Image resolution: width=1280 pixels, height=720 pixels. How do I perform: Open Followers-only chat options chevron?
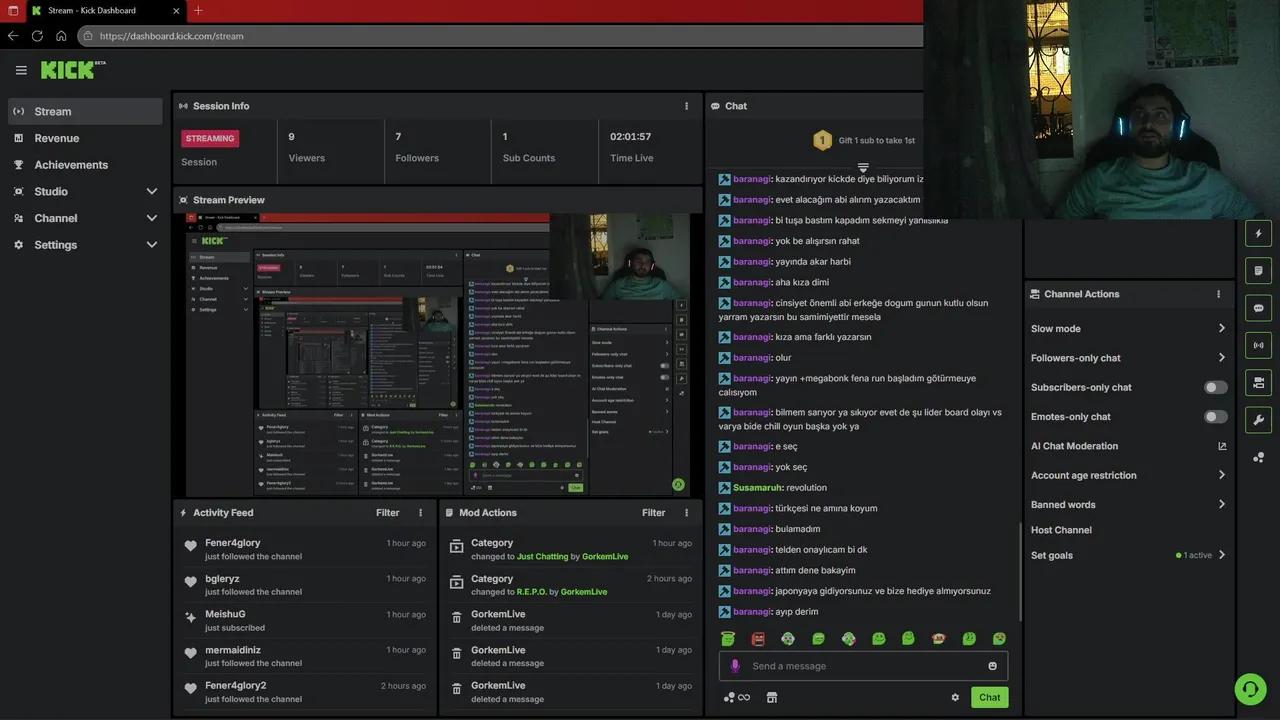coord(1221,358)
